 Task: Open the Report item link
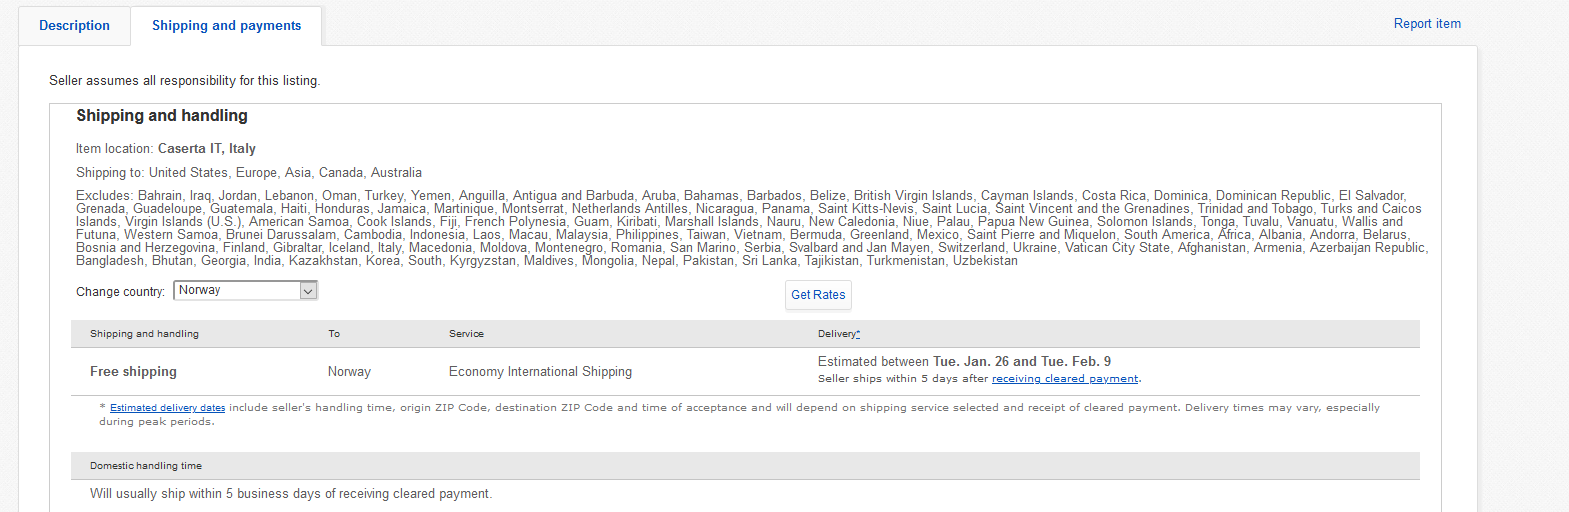click(1427, 23)
